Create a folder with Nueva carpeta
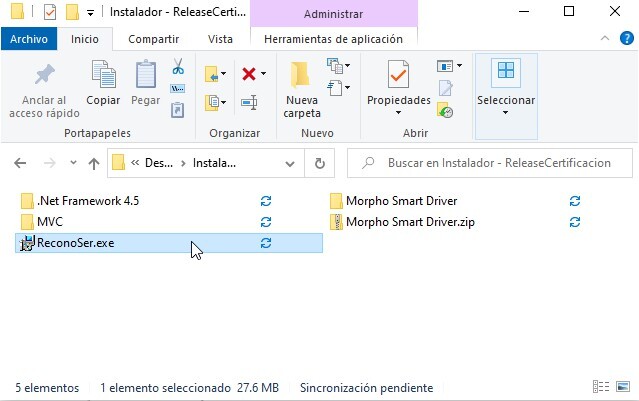 coord(301,86)
